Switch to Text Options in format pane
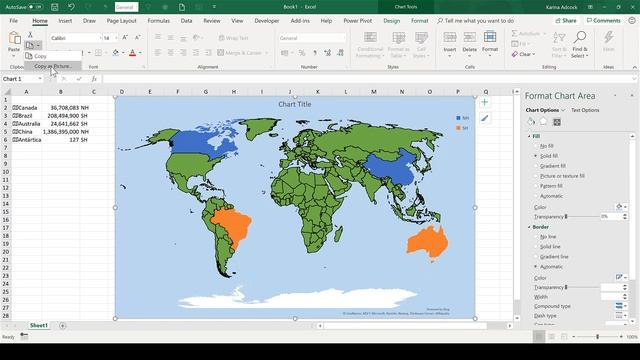 pyautogui.click(x=585, y=110)
